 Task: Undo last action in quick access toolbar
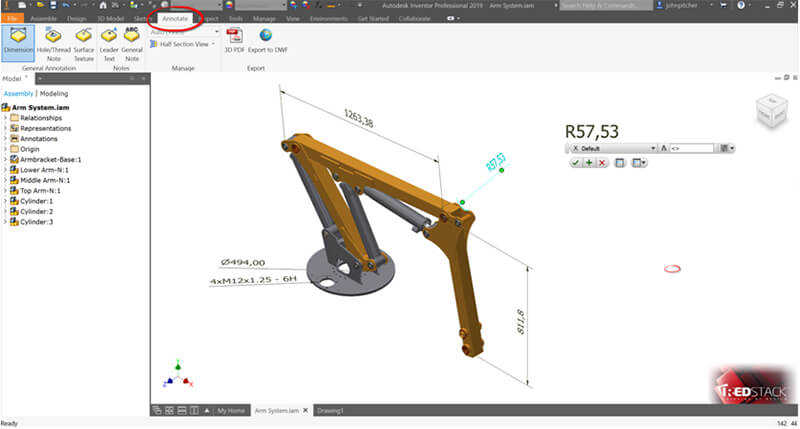pos(66,5)
